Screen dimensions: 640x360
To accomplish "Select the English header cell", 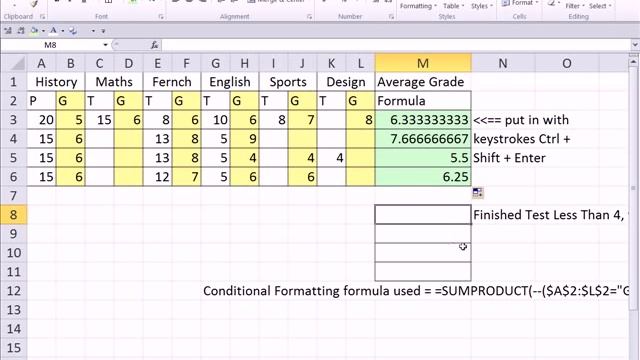I will (x=230, y=82).
